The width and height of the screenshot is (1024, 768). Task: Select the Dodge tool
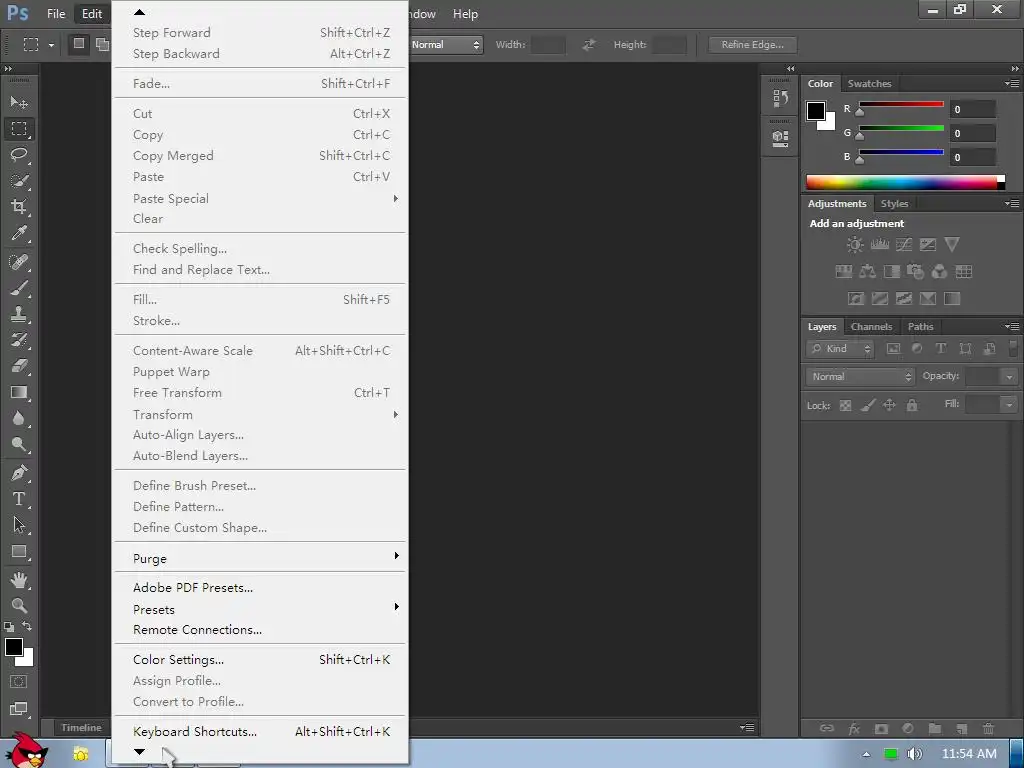point(19,445)
